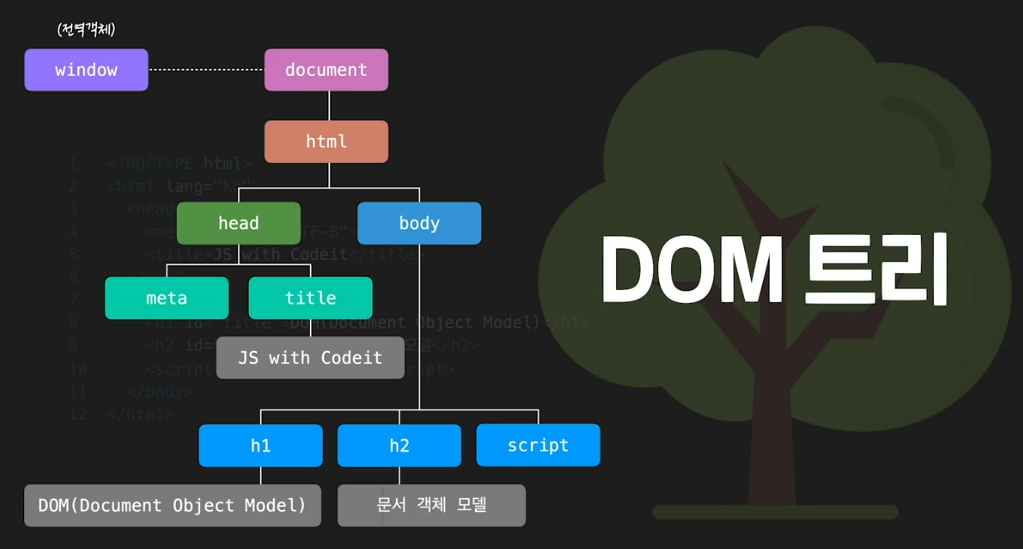Select the 'JS with Codeit' text node

pyautogui.click(x=311, y=358)
